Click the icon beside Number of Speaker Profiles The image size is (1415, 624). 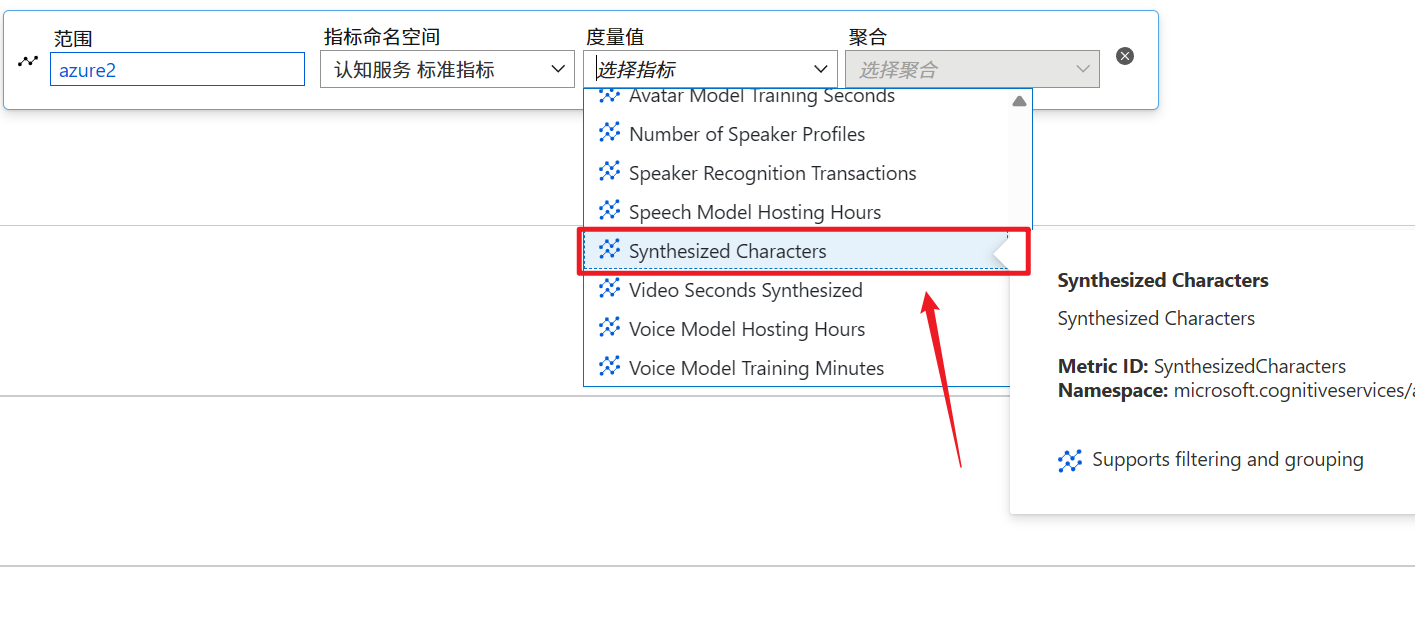(609, 133)
